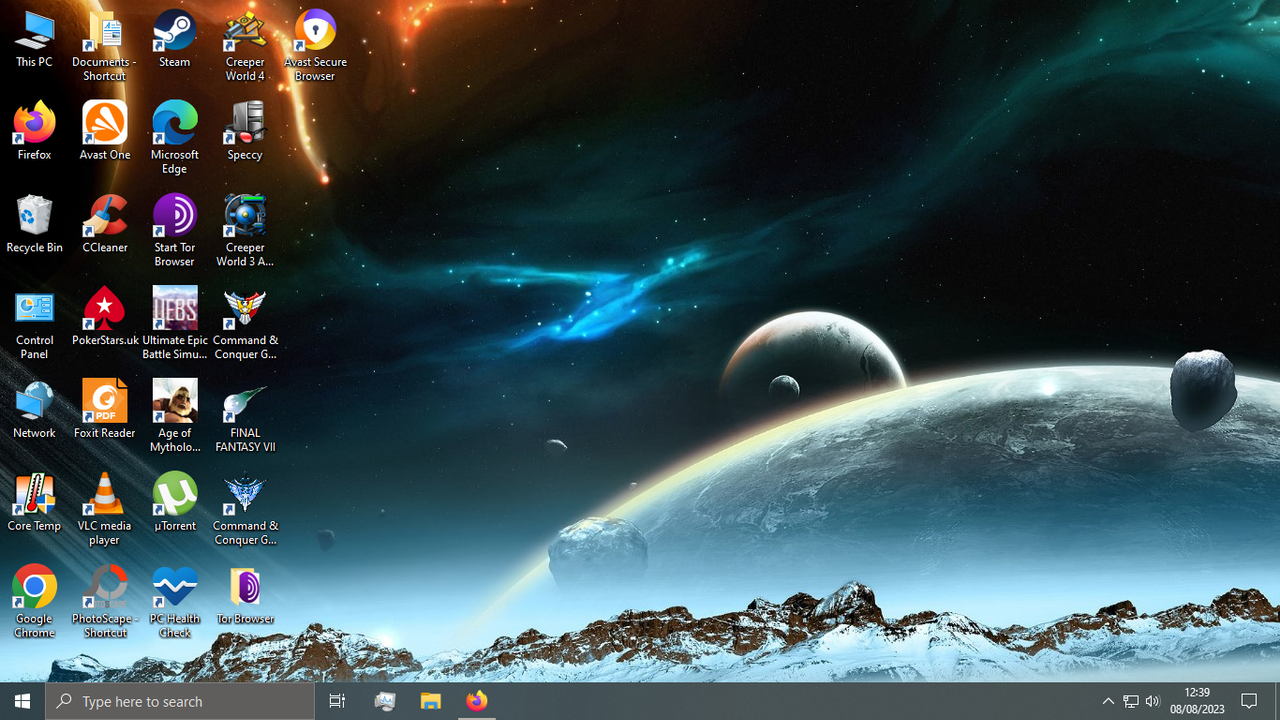Select the Command & Conquer icon beside µTorrent

point(245,510)
